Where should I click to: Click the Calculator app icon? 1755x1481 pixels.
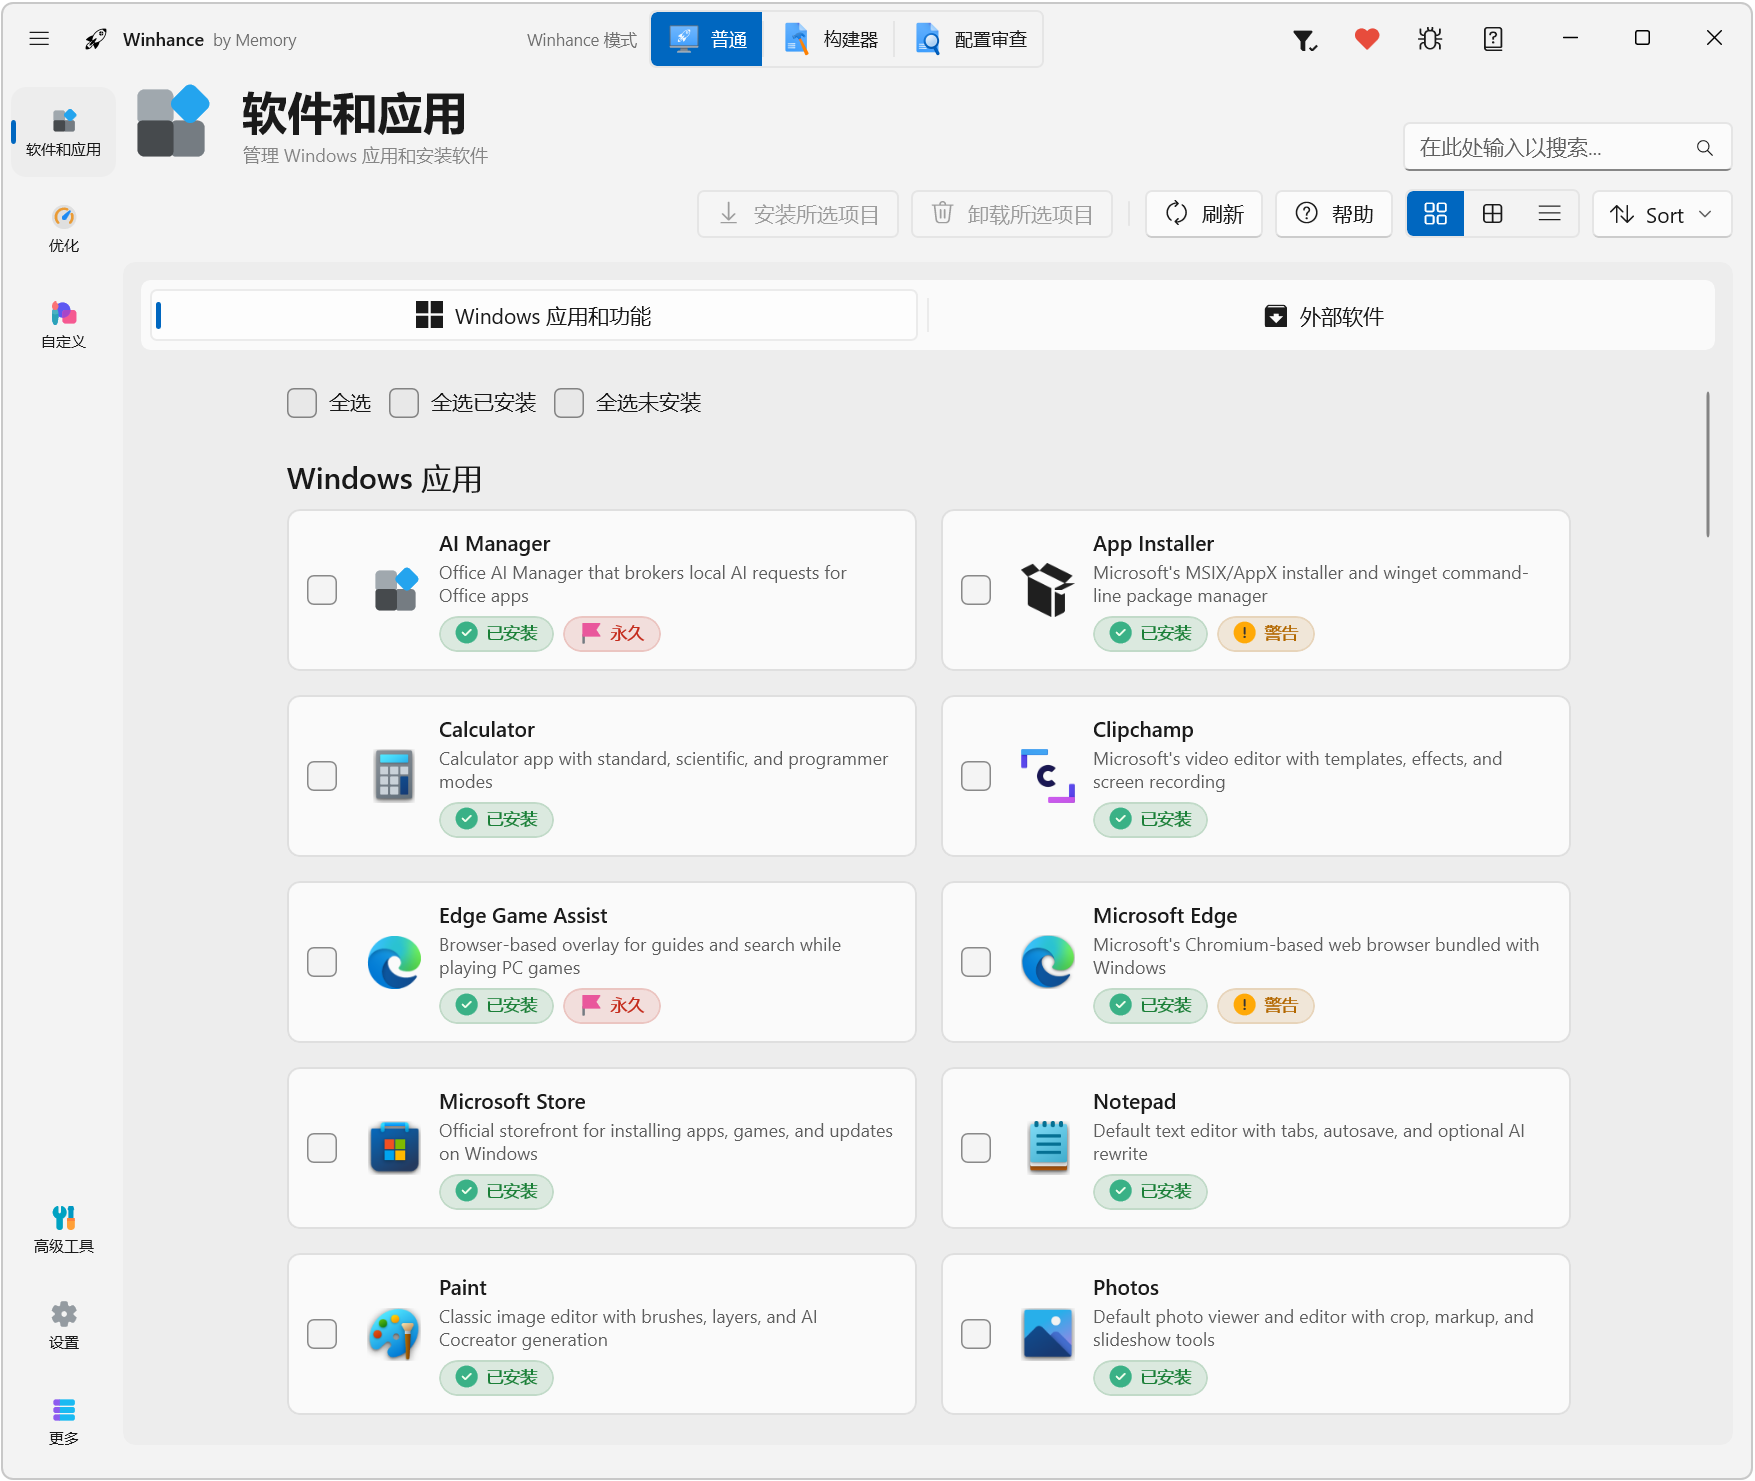(394, 776)
